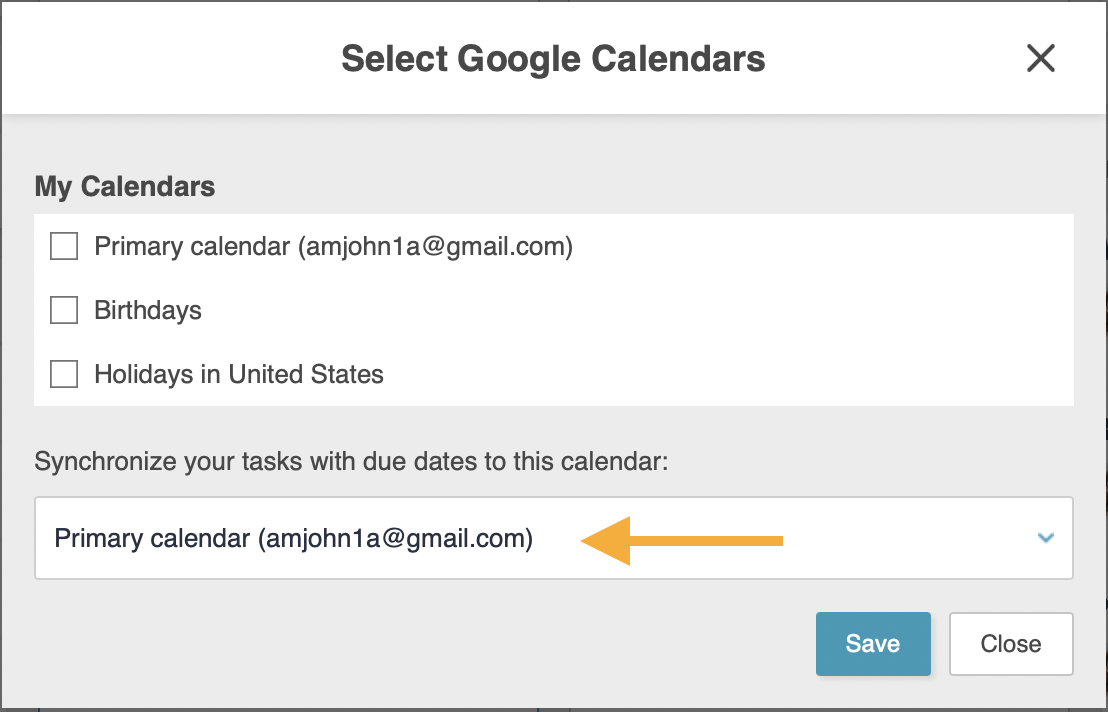Click the Select Google Calendars title
This screenshot has width=1108, height=712.
[553, 59]
